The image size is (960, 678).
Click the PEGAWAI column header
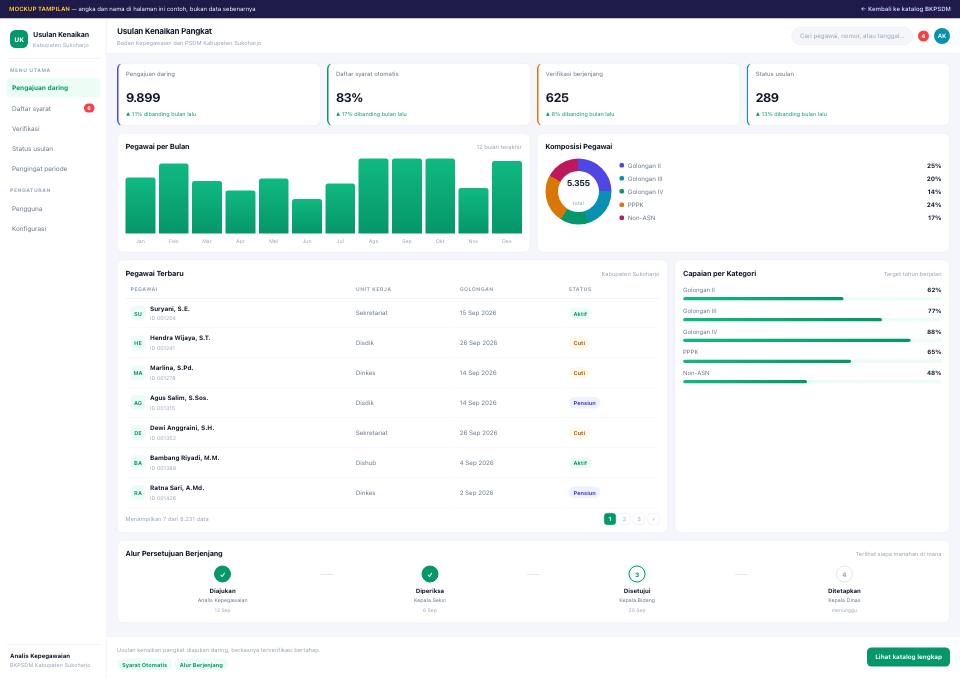coord(144,289)
